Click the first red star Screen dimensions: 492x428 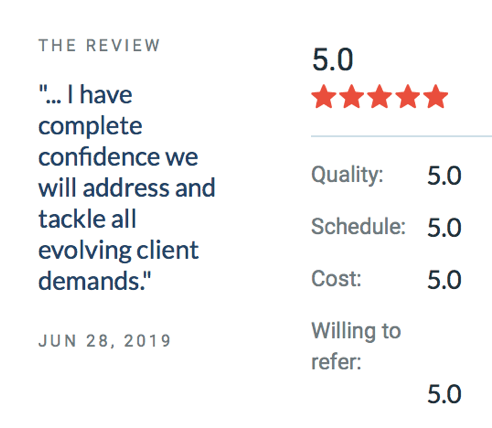(324, 97)
